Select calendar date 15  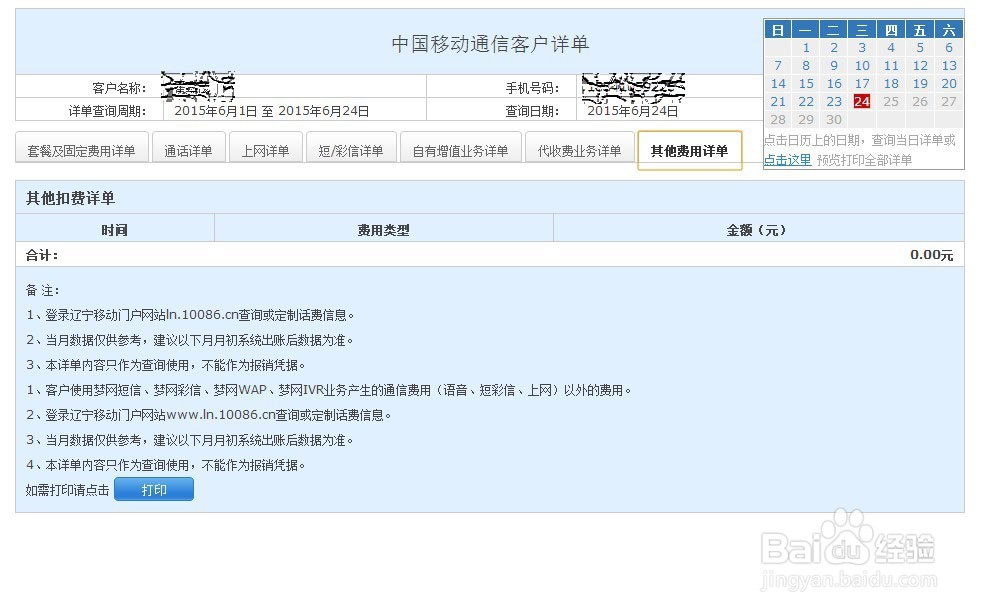[x=806, y=83]
